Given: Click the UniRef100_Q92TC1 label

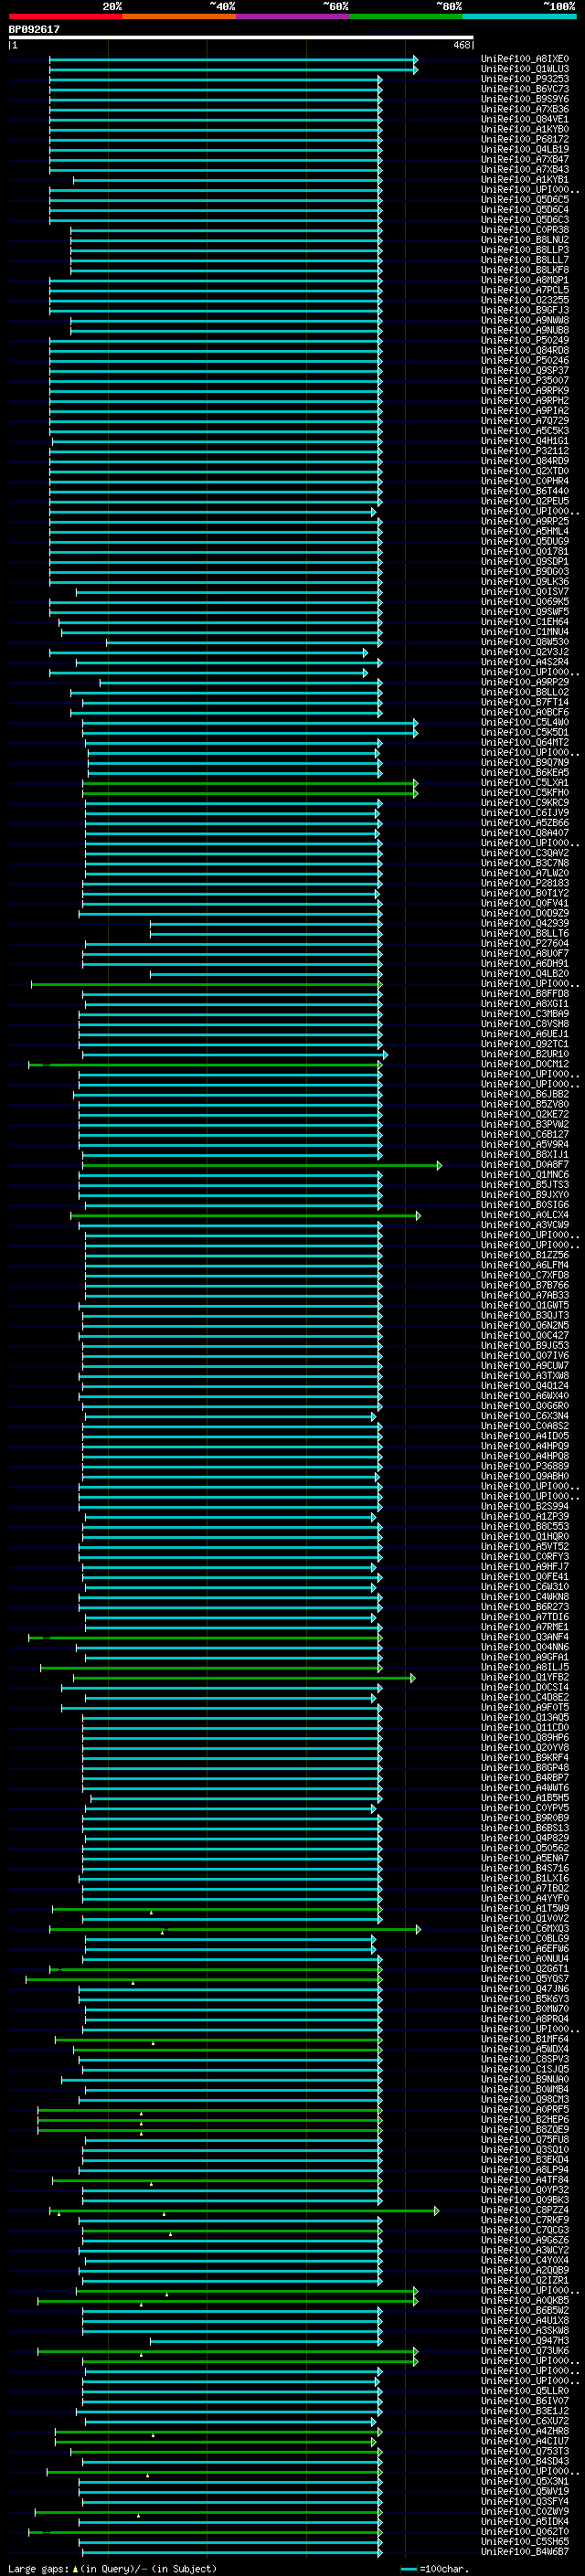Looking at the screenshot, I should 525,1044.
